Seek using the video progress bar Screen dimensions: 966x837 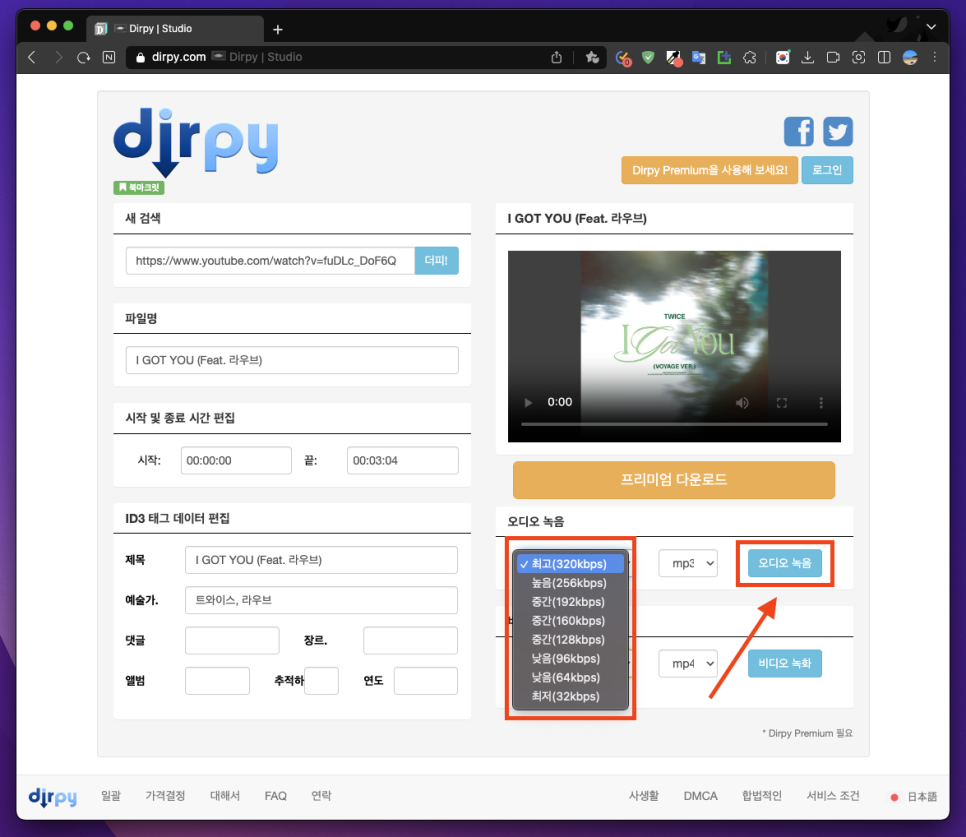674,424
